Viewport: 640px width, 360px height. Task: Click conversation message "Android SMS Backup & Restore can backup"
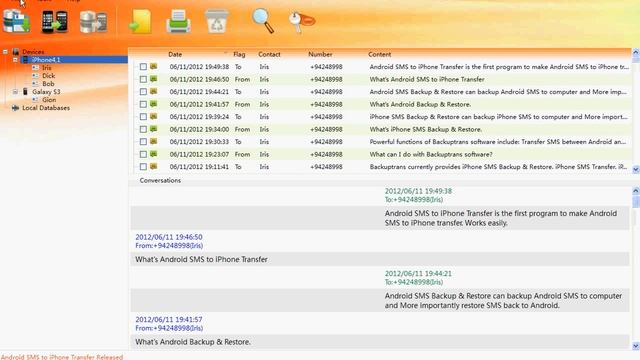point(503,300)
